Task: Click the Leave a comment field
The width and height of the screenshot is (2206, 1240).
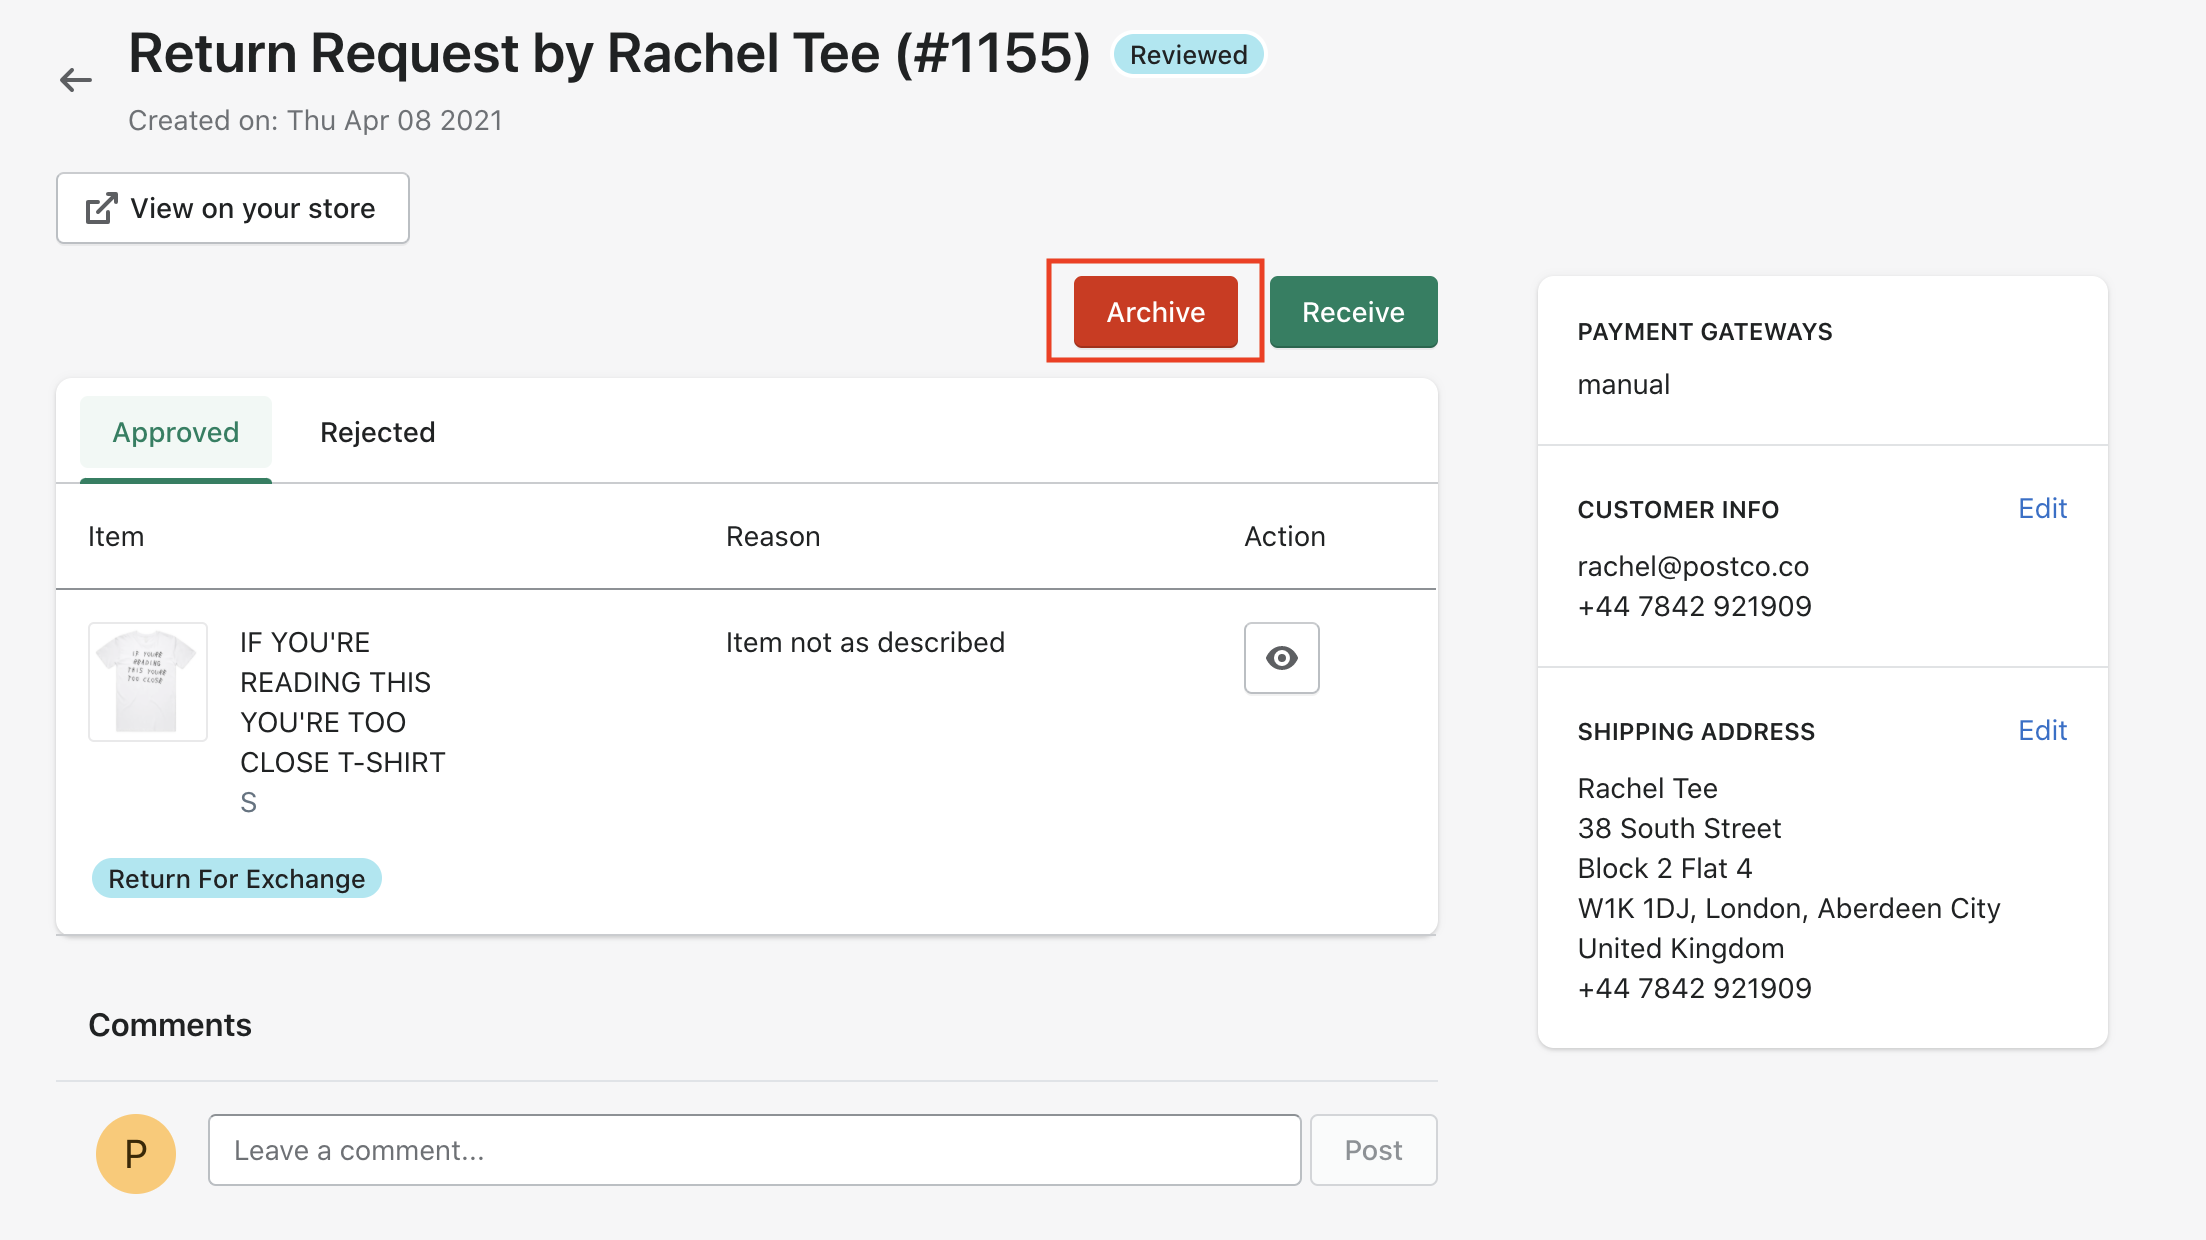Action: 754,1150
